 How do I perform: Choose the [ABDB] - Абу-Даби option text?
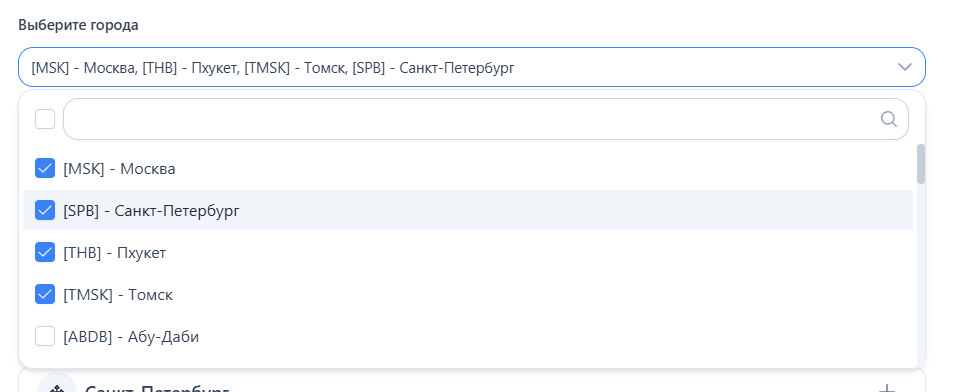[131, 337]
